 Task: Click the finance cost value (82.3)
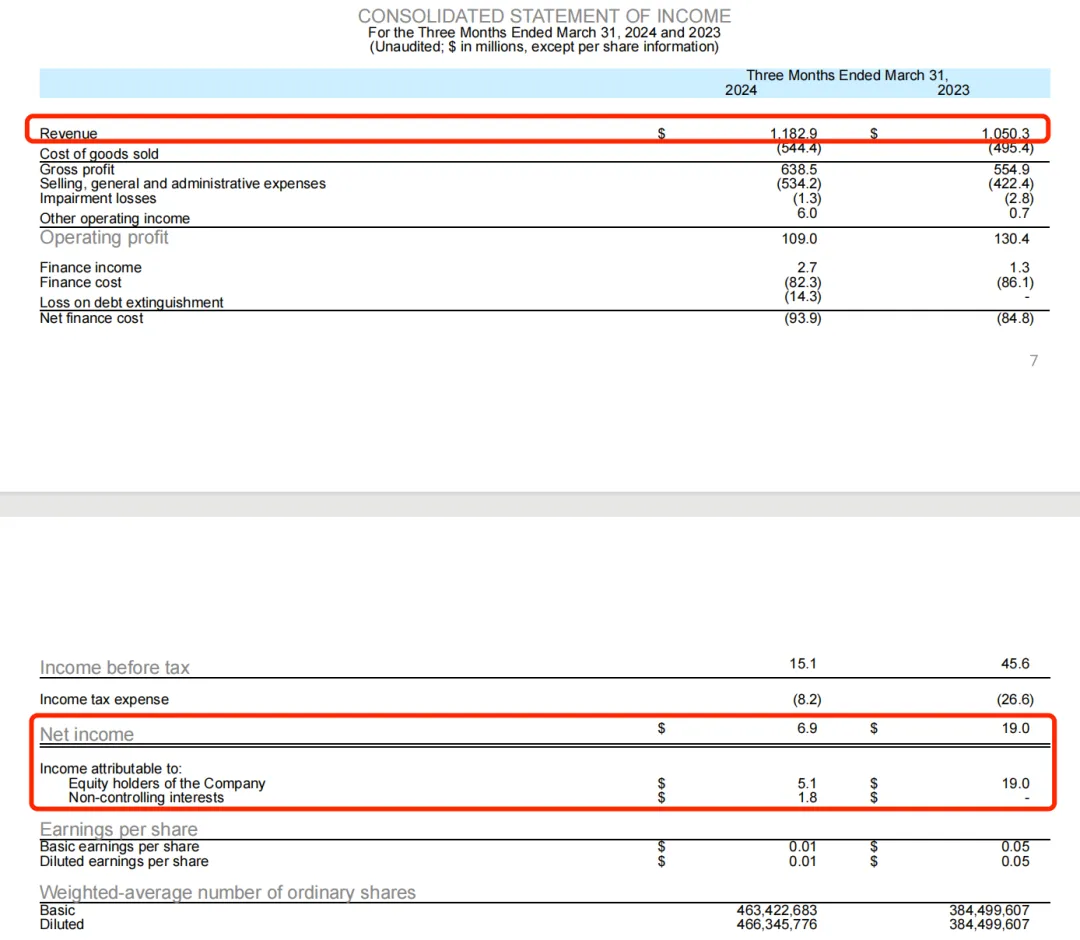click(x=802, y=282)
